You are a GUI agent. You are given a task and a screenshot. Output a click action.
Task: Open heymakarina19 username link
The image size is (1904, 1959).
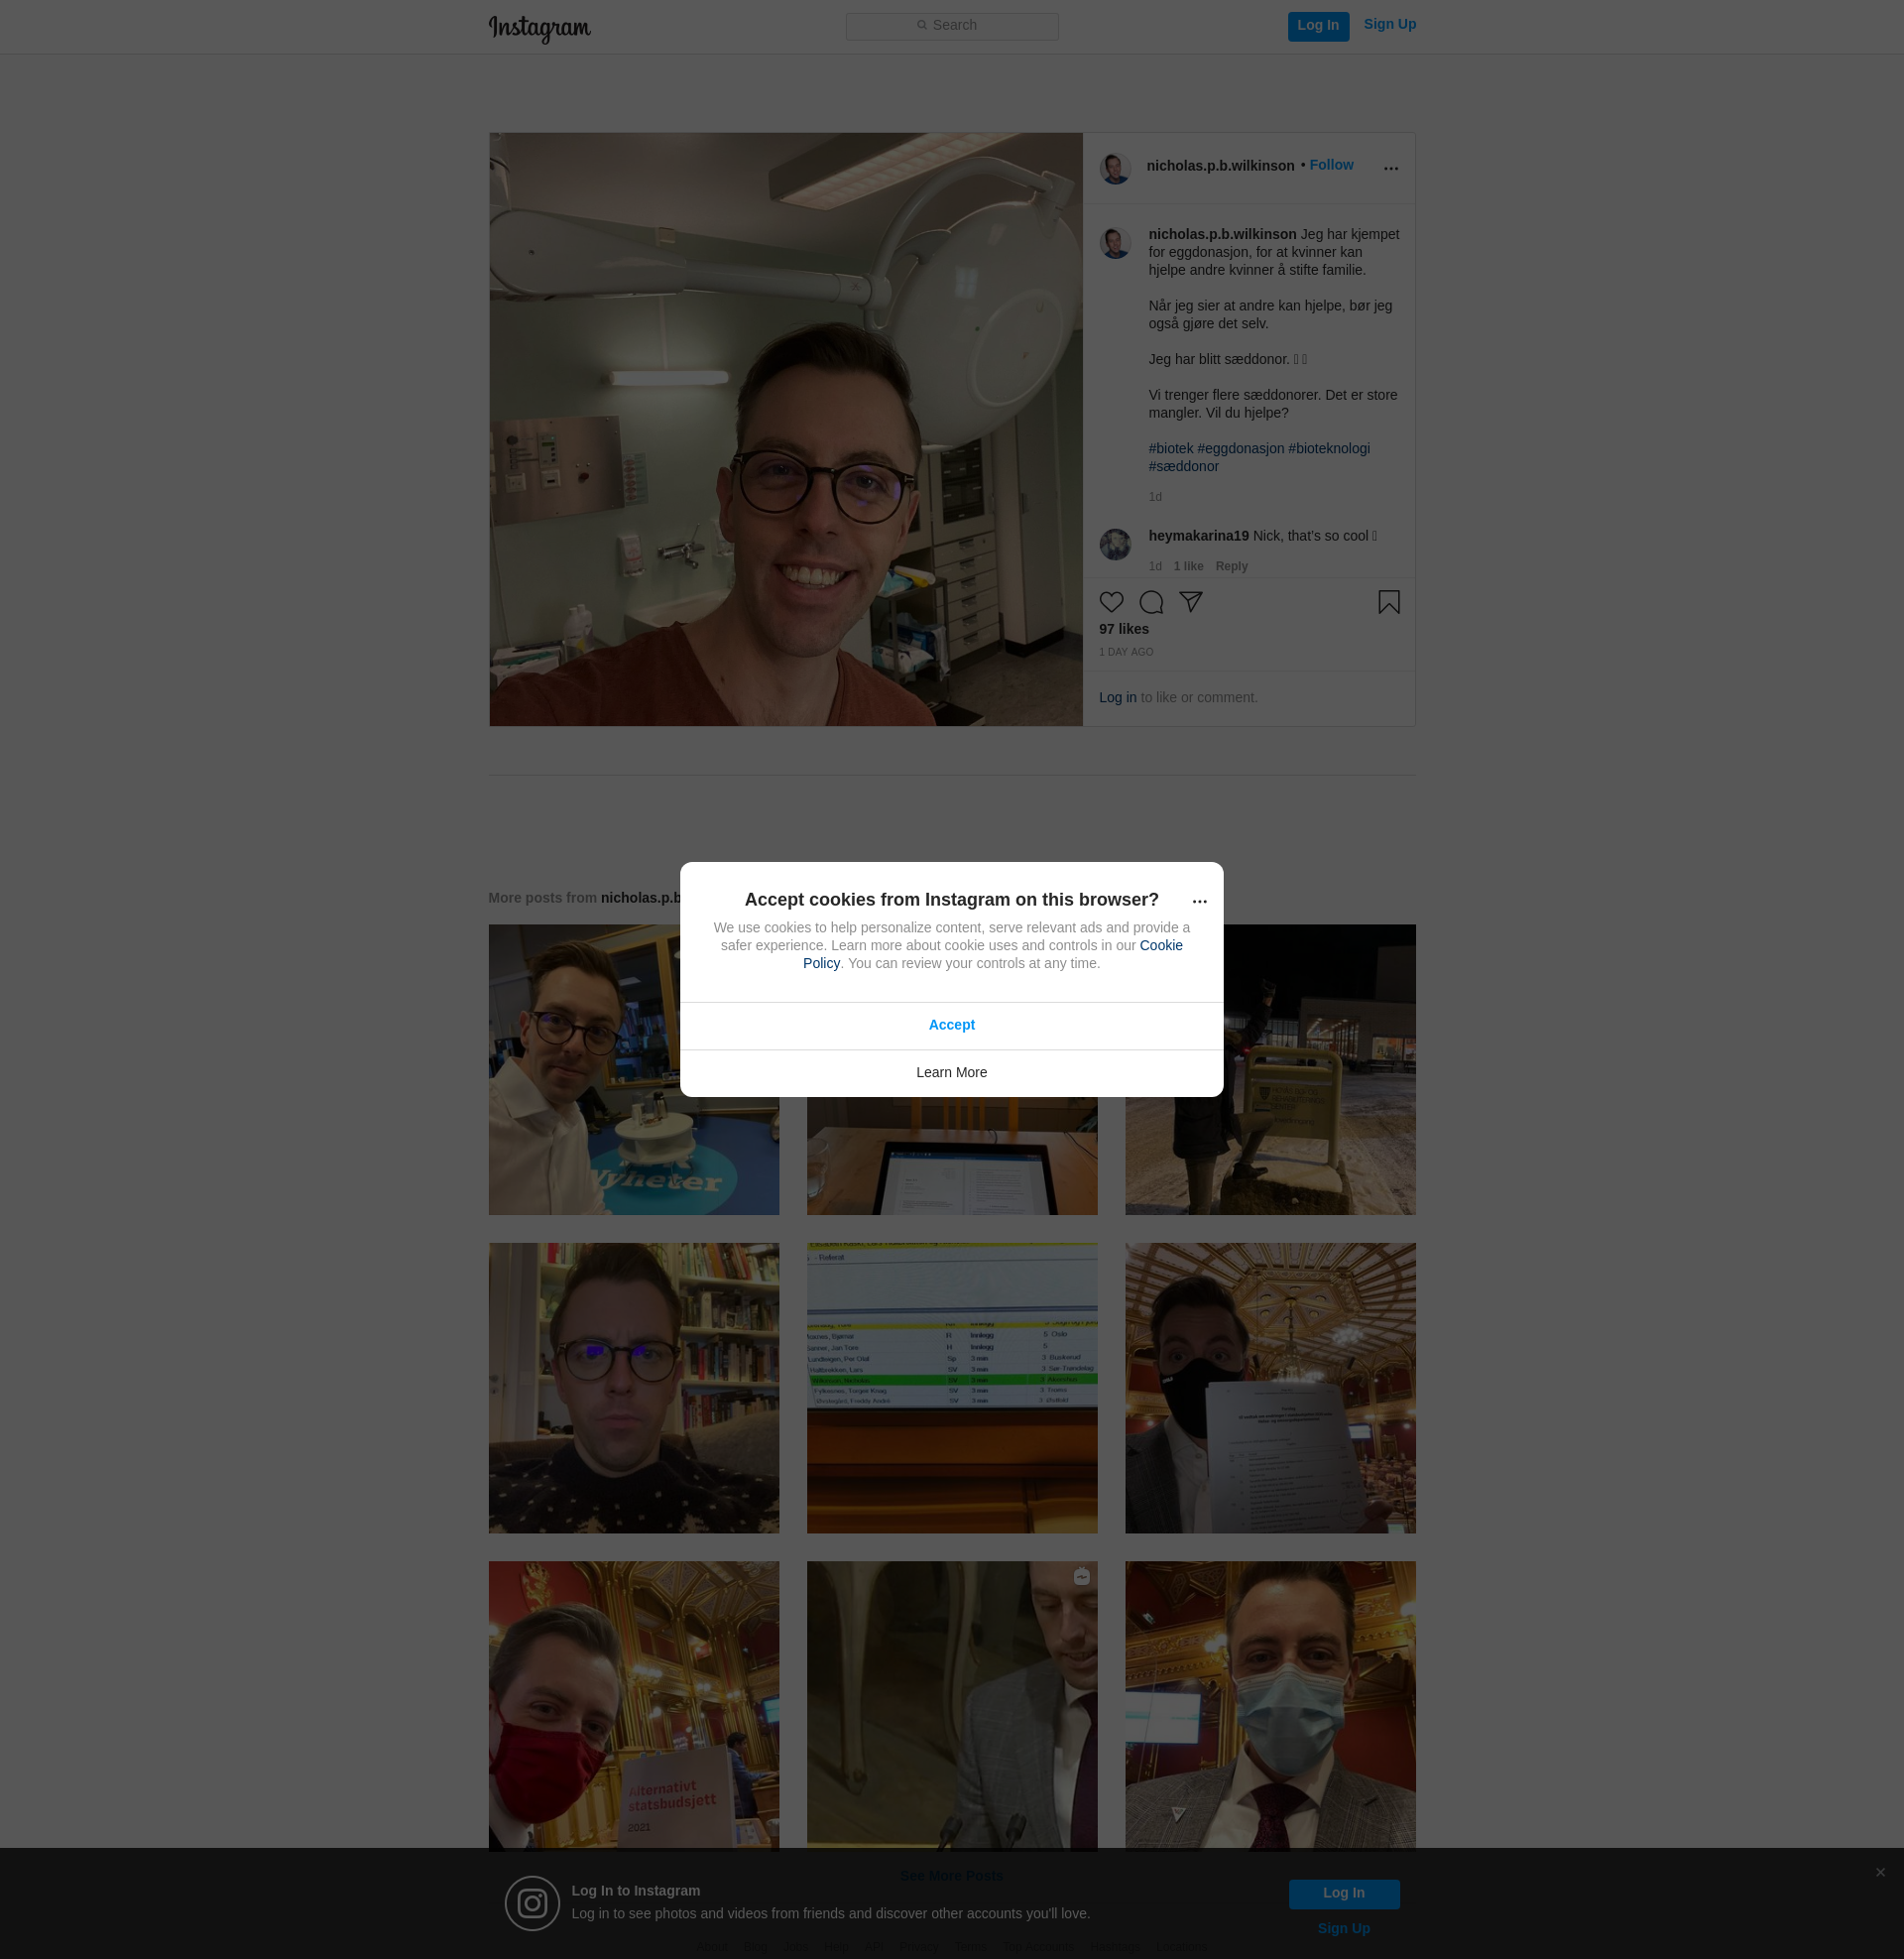[1198, 536]
